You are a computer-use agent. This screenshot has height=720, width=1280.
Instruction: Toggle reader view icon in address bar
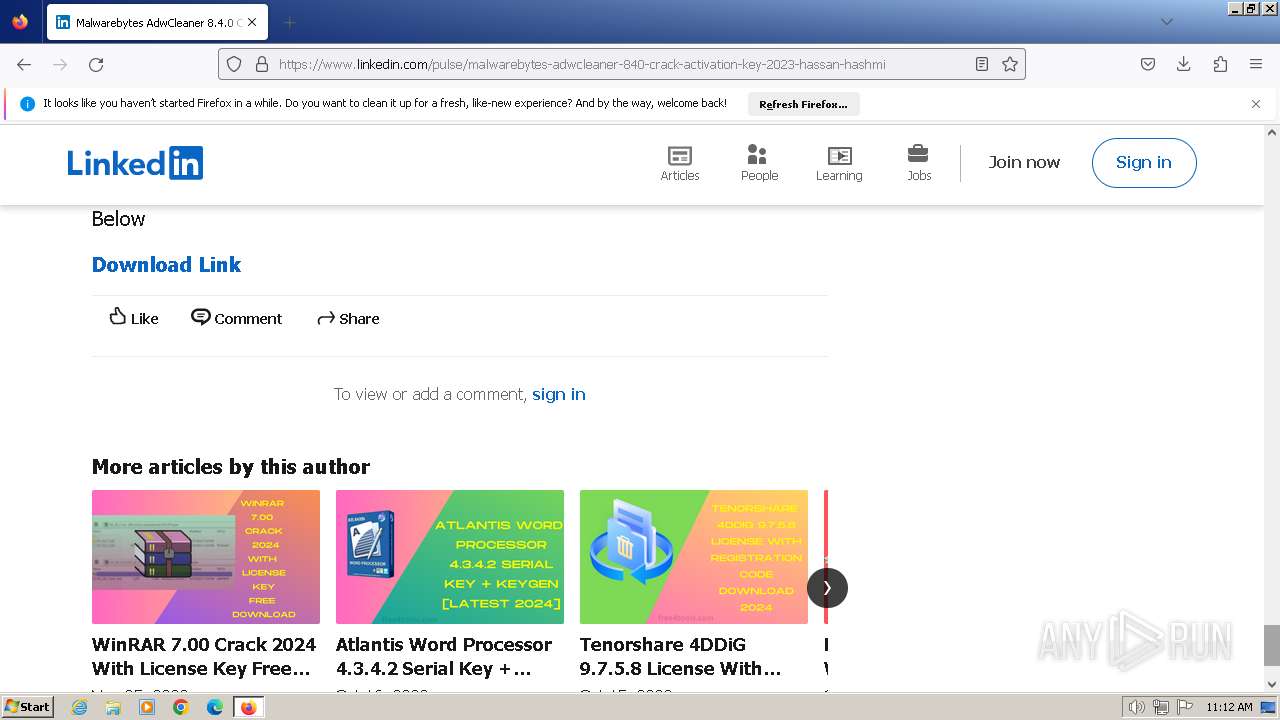[982, 64]
